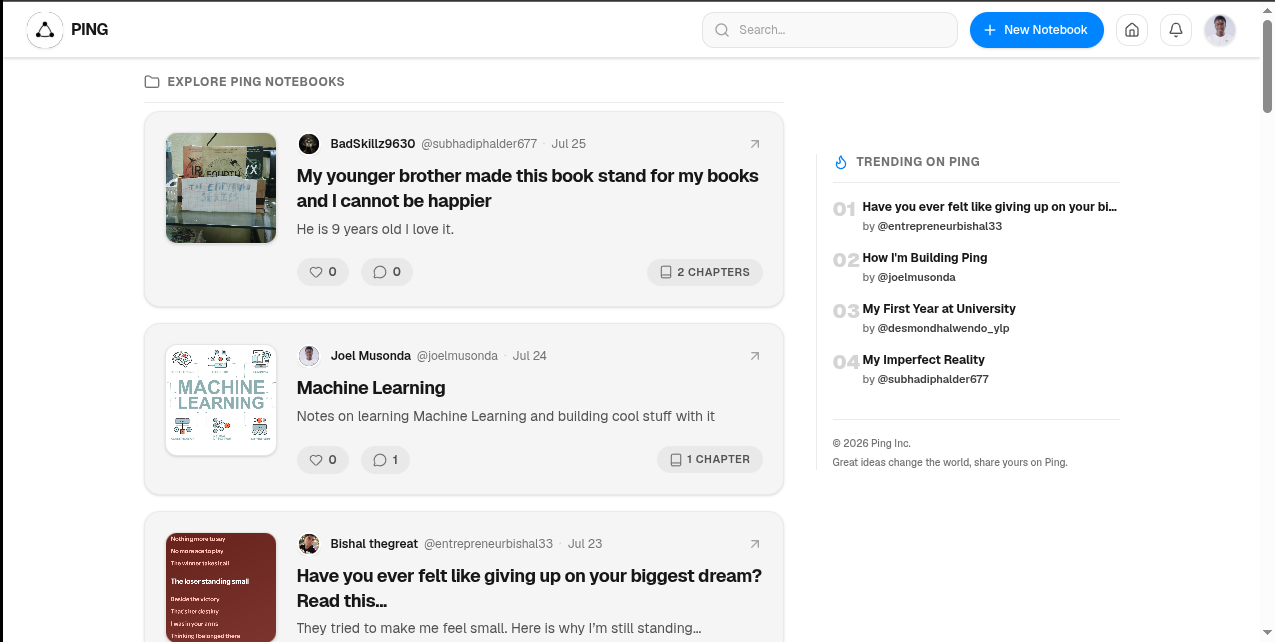Viewport: 1275px width, 642px height.
Task: Like the Machine Learning notebook
Action: [323, 460]
